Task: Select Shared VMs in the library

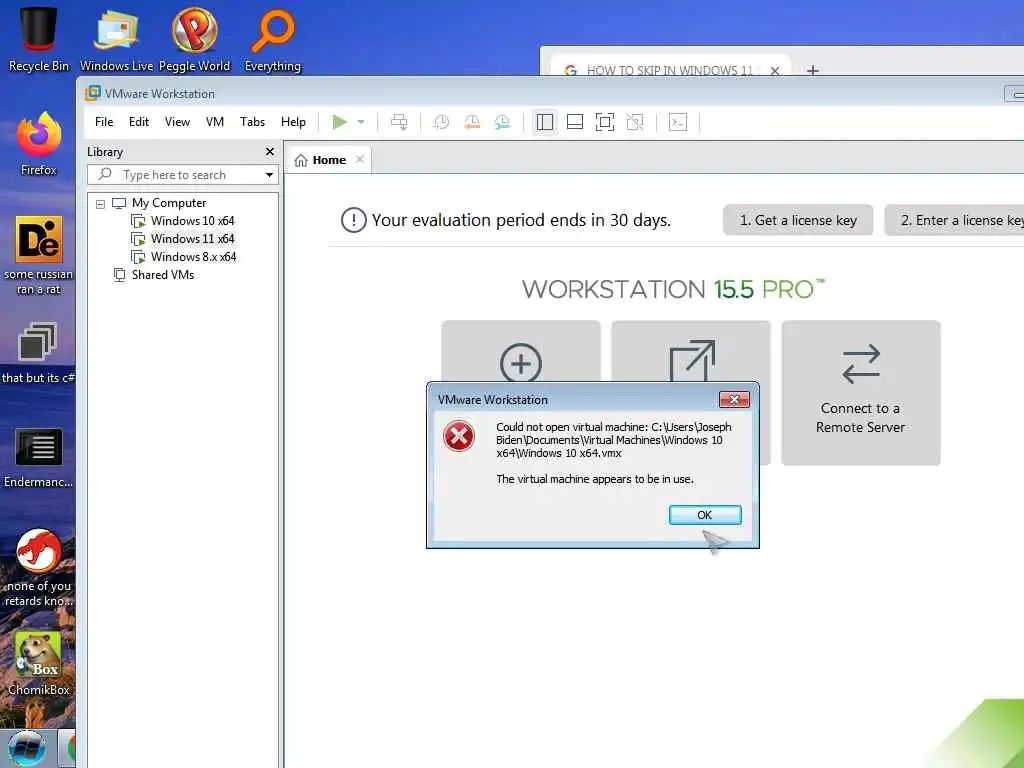Action: click(x=163, y=275)
